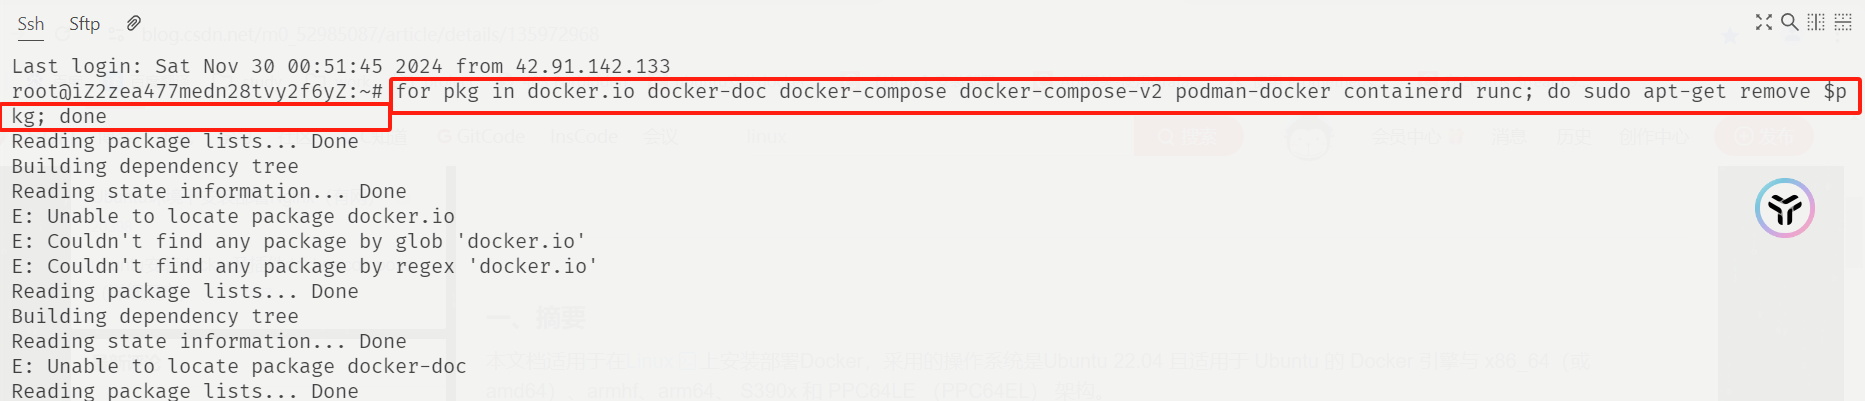Split the terminal horizontally
The height and width of the screenshot is (401, 1865).
(x=1843, y=22)
